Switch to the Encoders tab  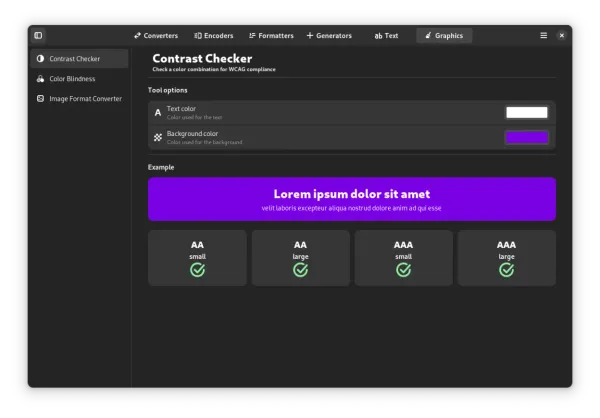click(214, 36)
